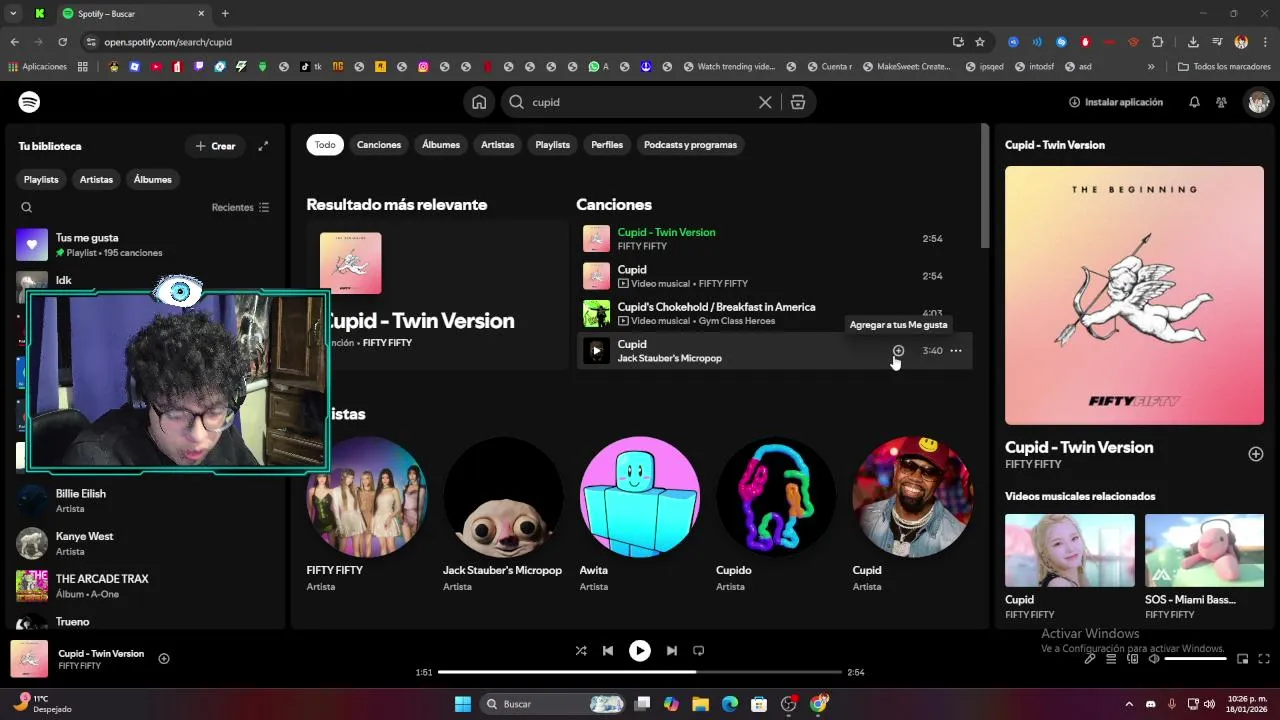
Task: Click the search-in-library magnifier icon
Action: (x=27, y=207)
